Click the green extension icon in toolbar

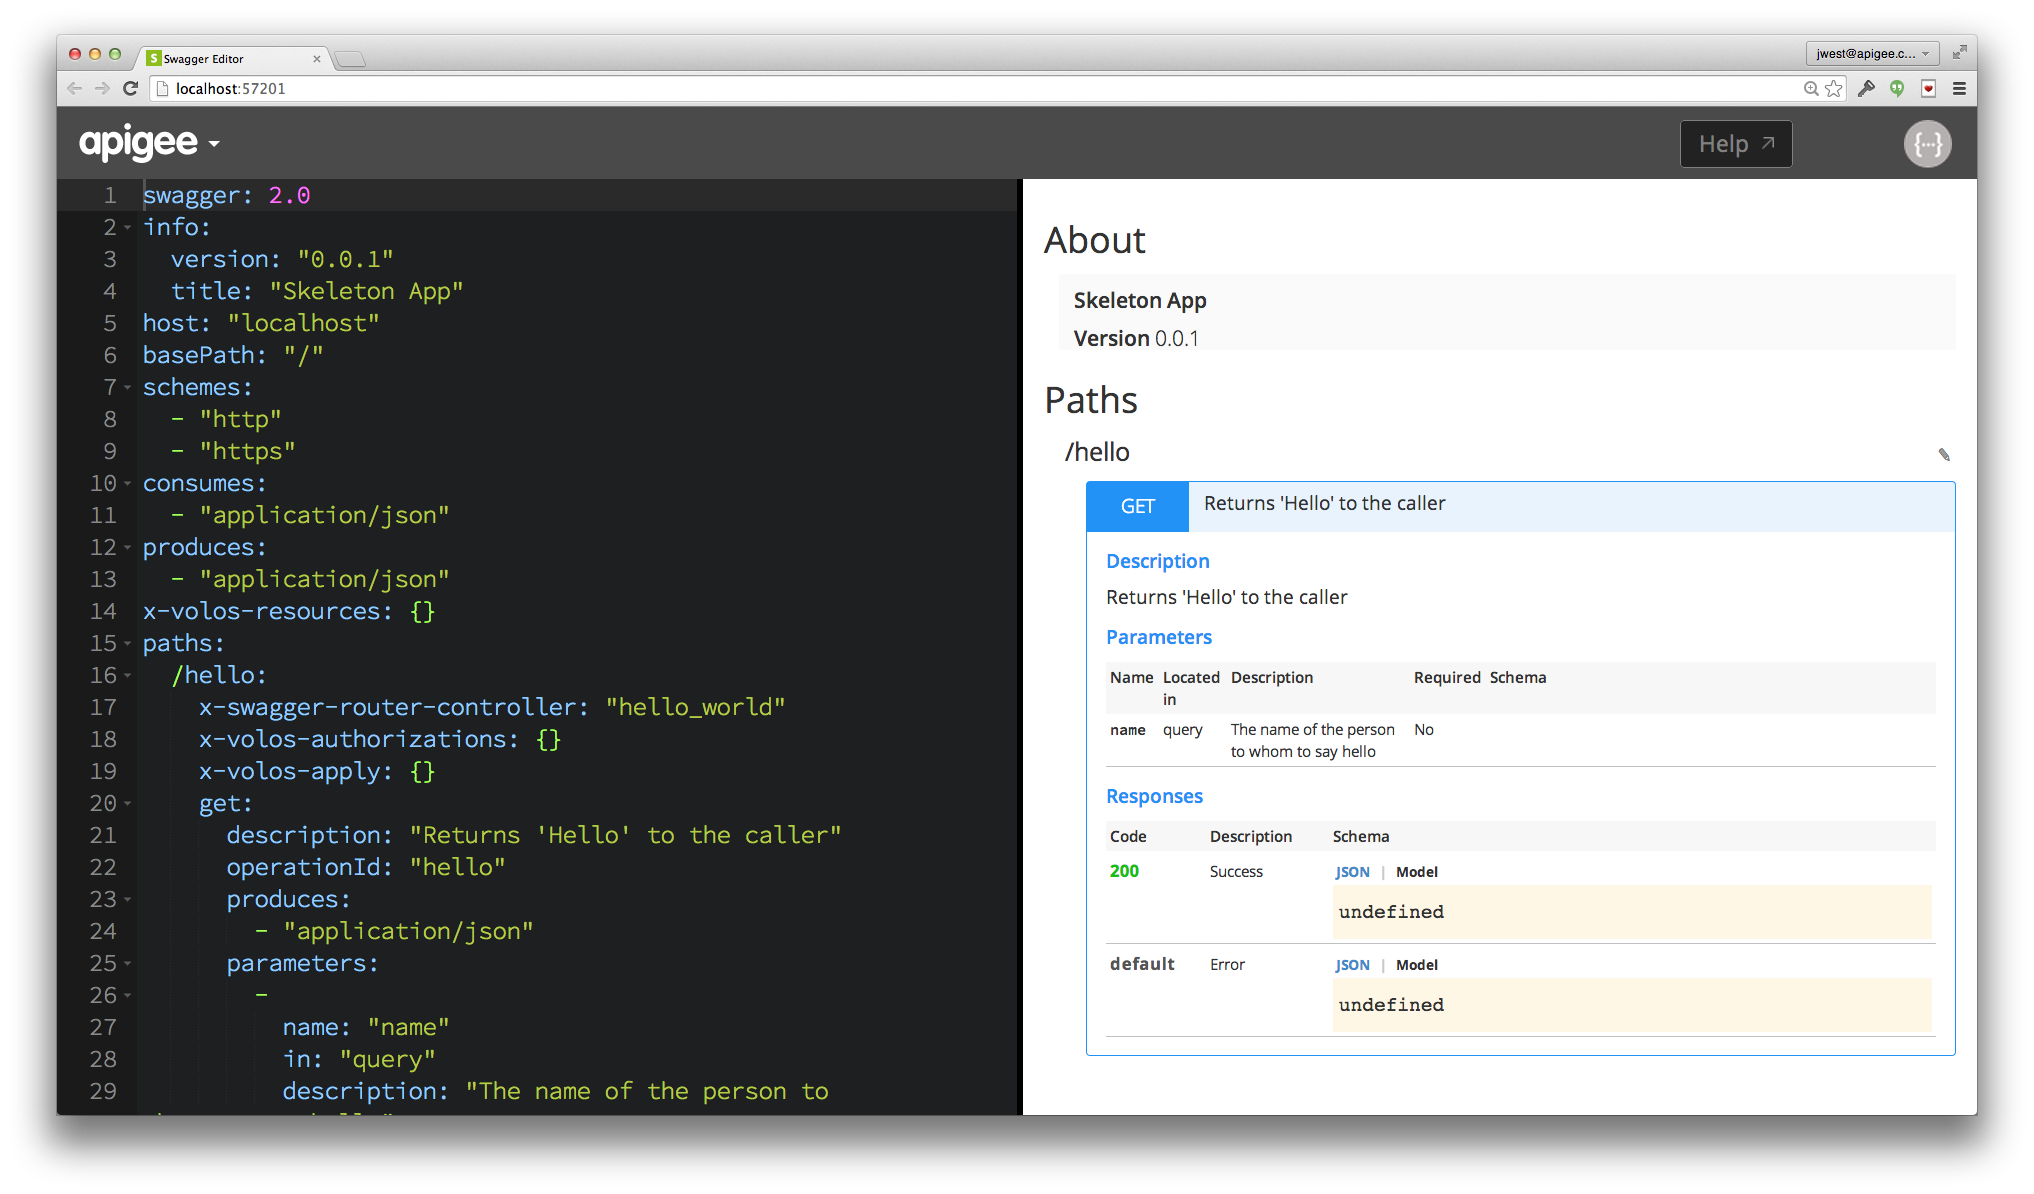click(1897, 89)
